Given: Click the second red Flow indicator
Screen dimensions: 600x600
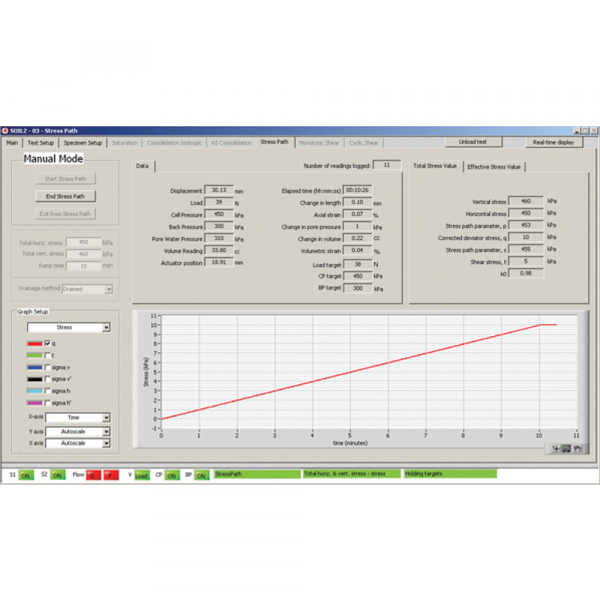Looking at the screenshot, I should [111, 474].
